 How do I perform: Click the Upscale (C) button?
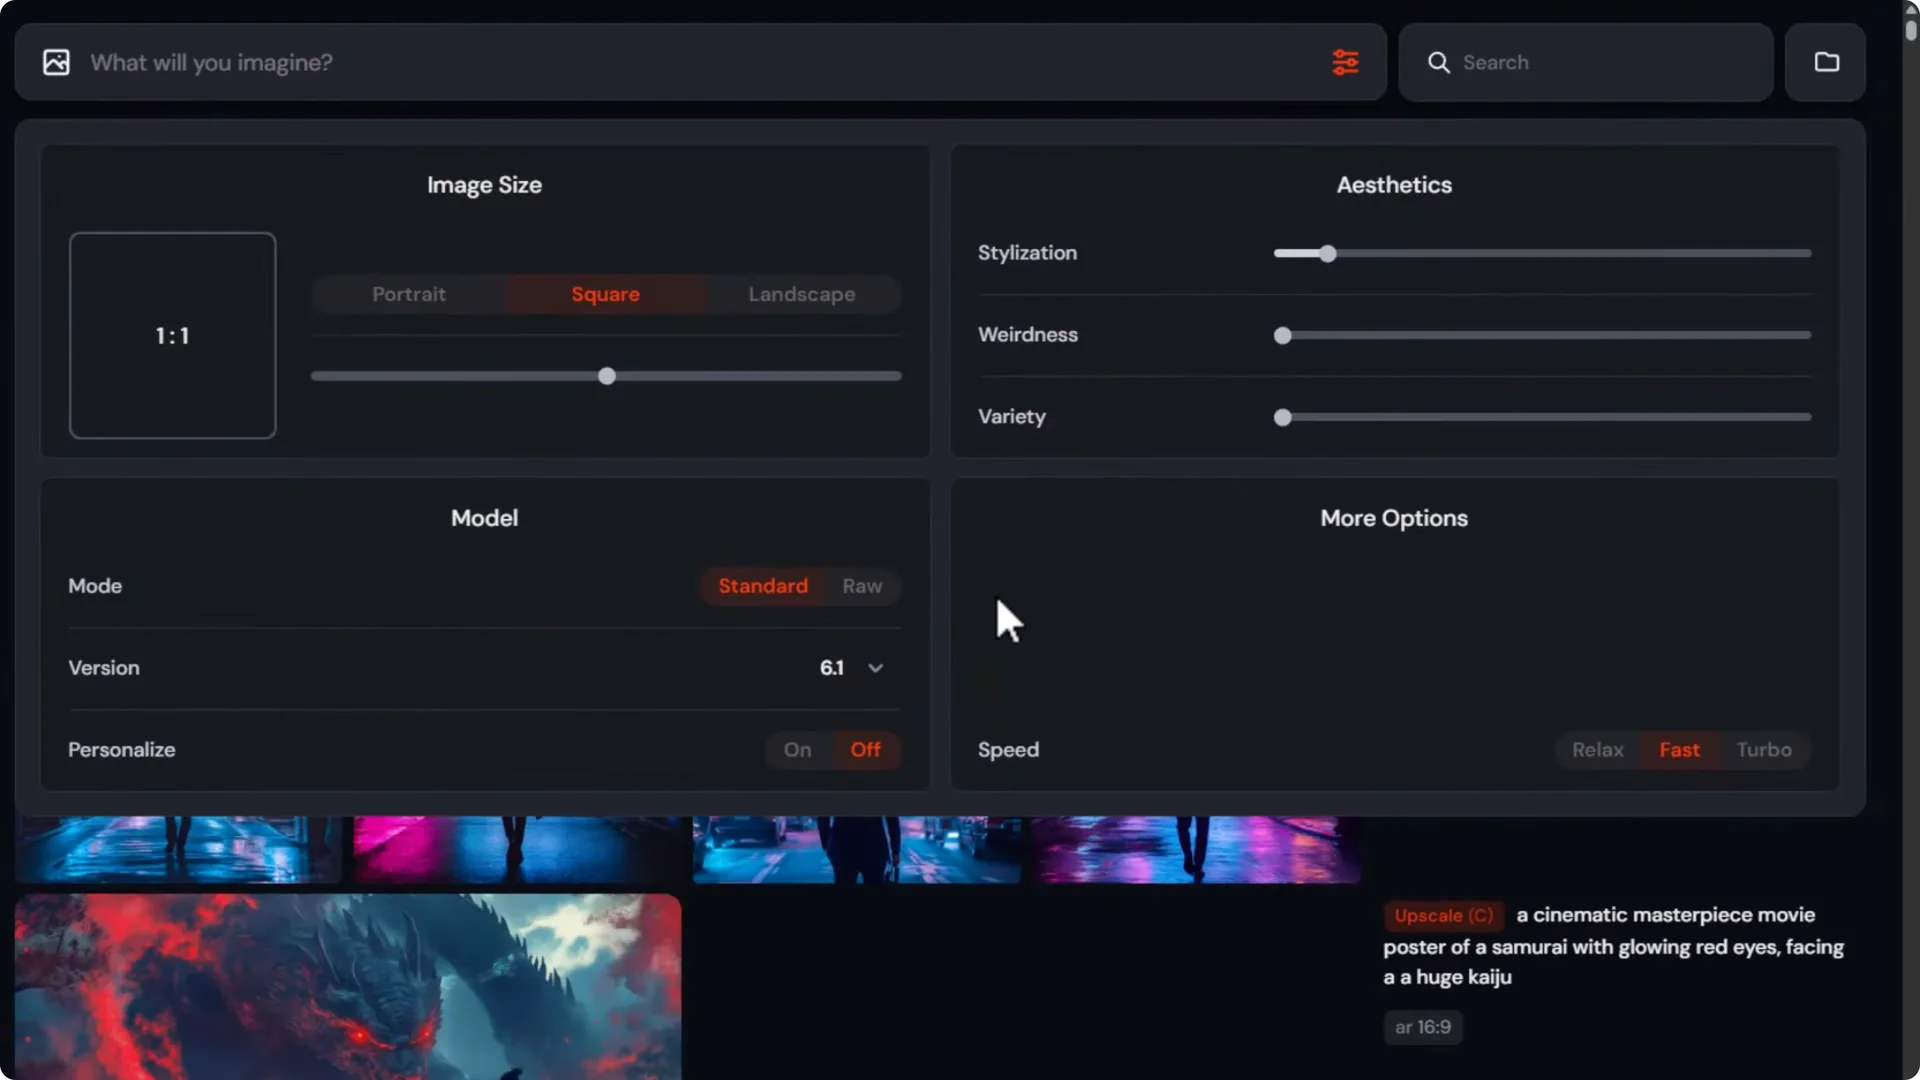pyautogui.click(x=1442, y=915)
